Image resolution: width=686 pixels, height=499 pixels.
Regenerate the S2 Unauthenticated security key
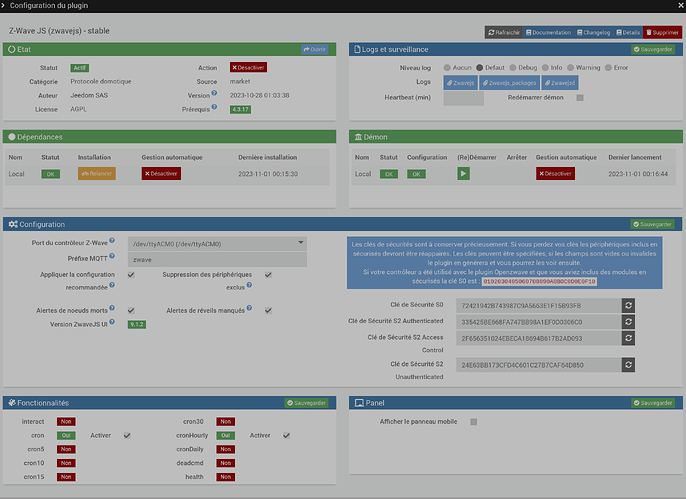[628, 365]
